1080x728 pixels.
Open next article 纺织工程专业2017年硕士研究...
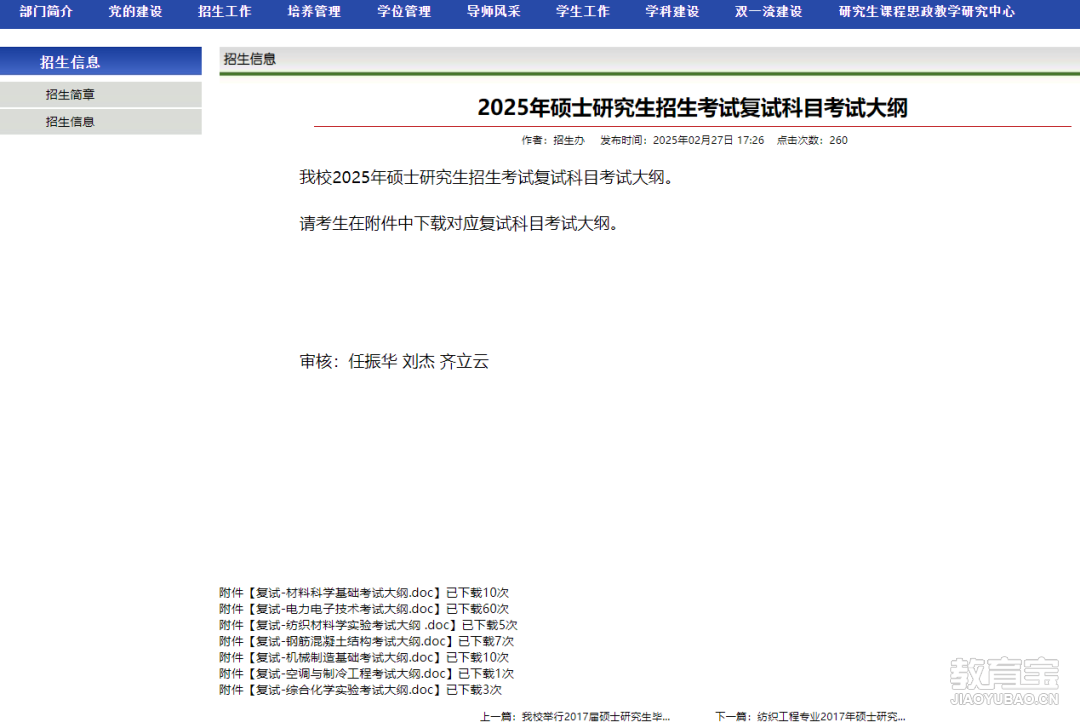point(831,717)
